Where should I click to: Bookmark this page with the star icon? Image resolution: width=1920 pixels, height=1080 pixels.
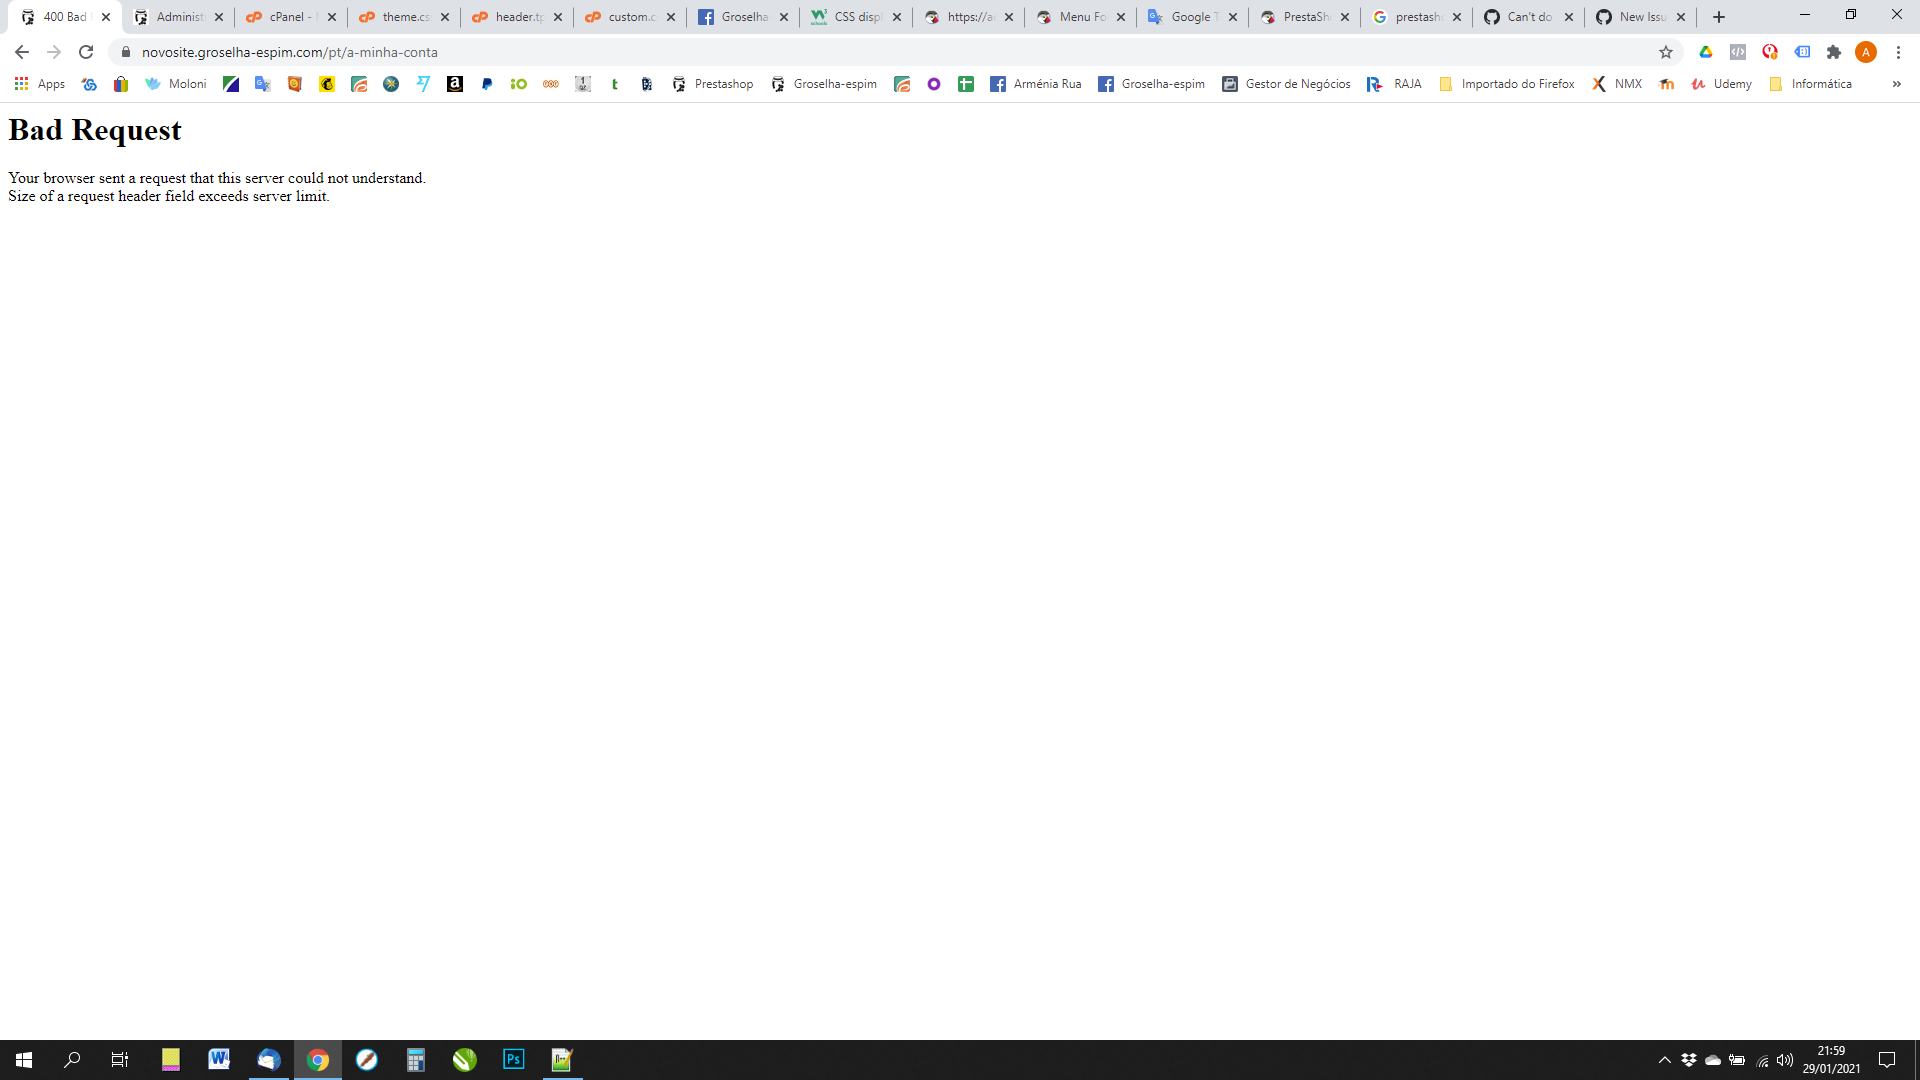coord(1666,52)
